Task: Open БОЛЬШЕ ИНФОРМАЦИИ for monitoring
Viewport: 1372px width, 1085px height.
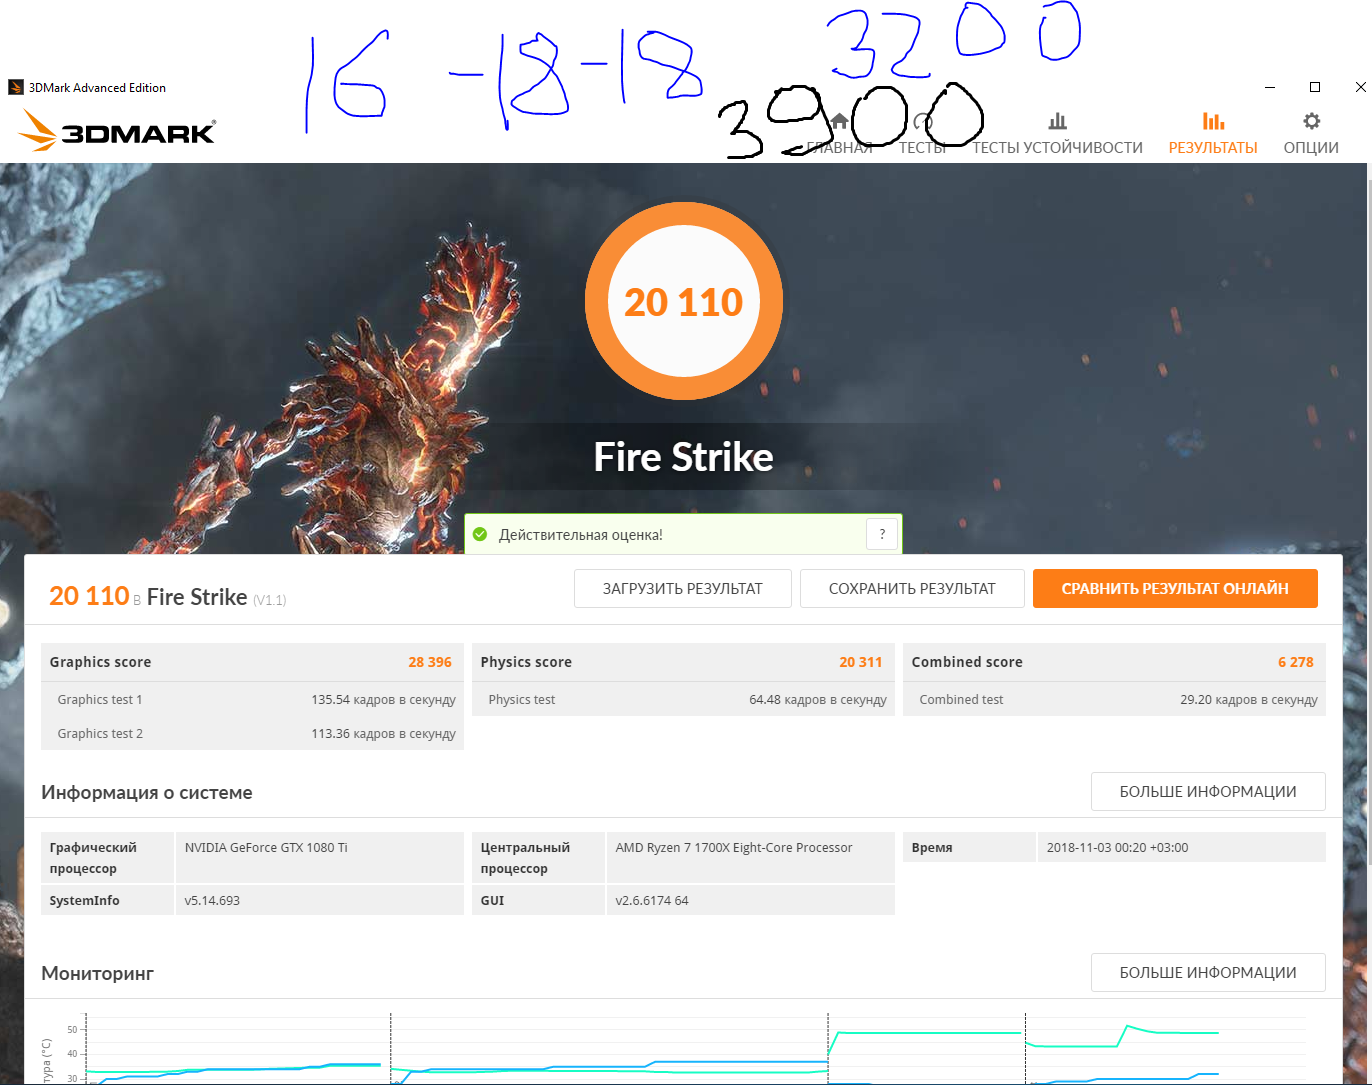Action: [x=1208, y=973]
